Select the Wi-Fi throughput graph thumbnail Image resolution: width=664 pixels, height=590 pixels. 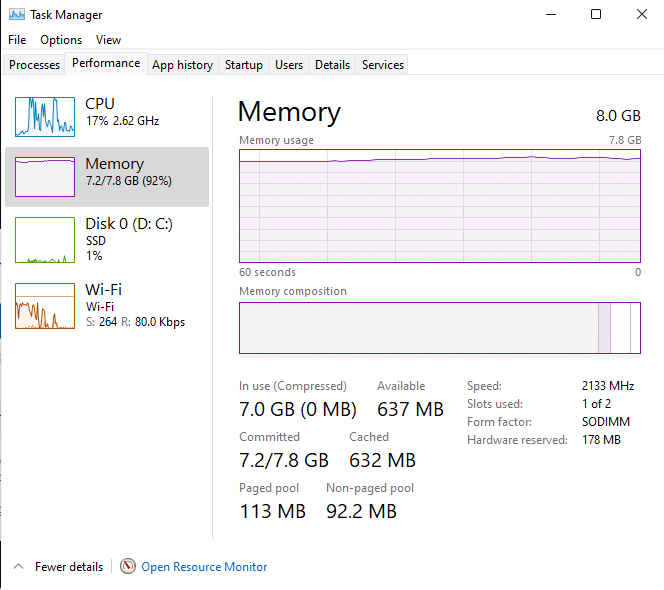coord(45,306)
